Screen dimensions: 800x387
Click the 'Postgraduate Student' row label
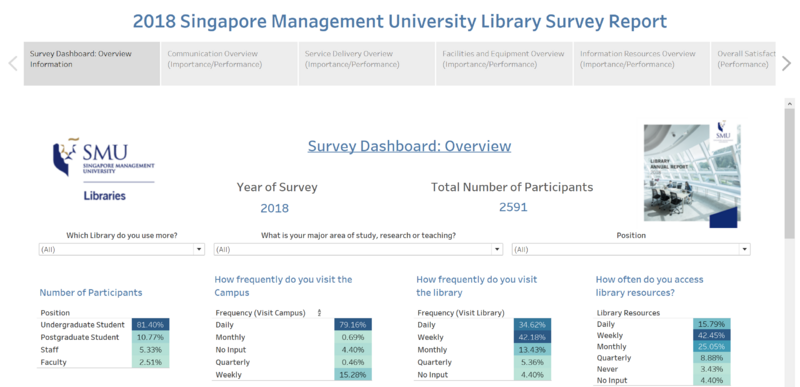[x=80, y=337]
